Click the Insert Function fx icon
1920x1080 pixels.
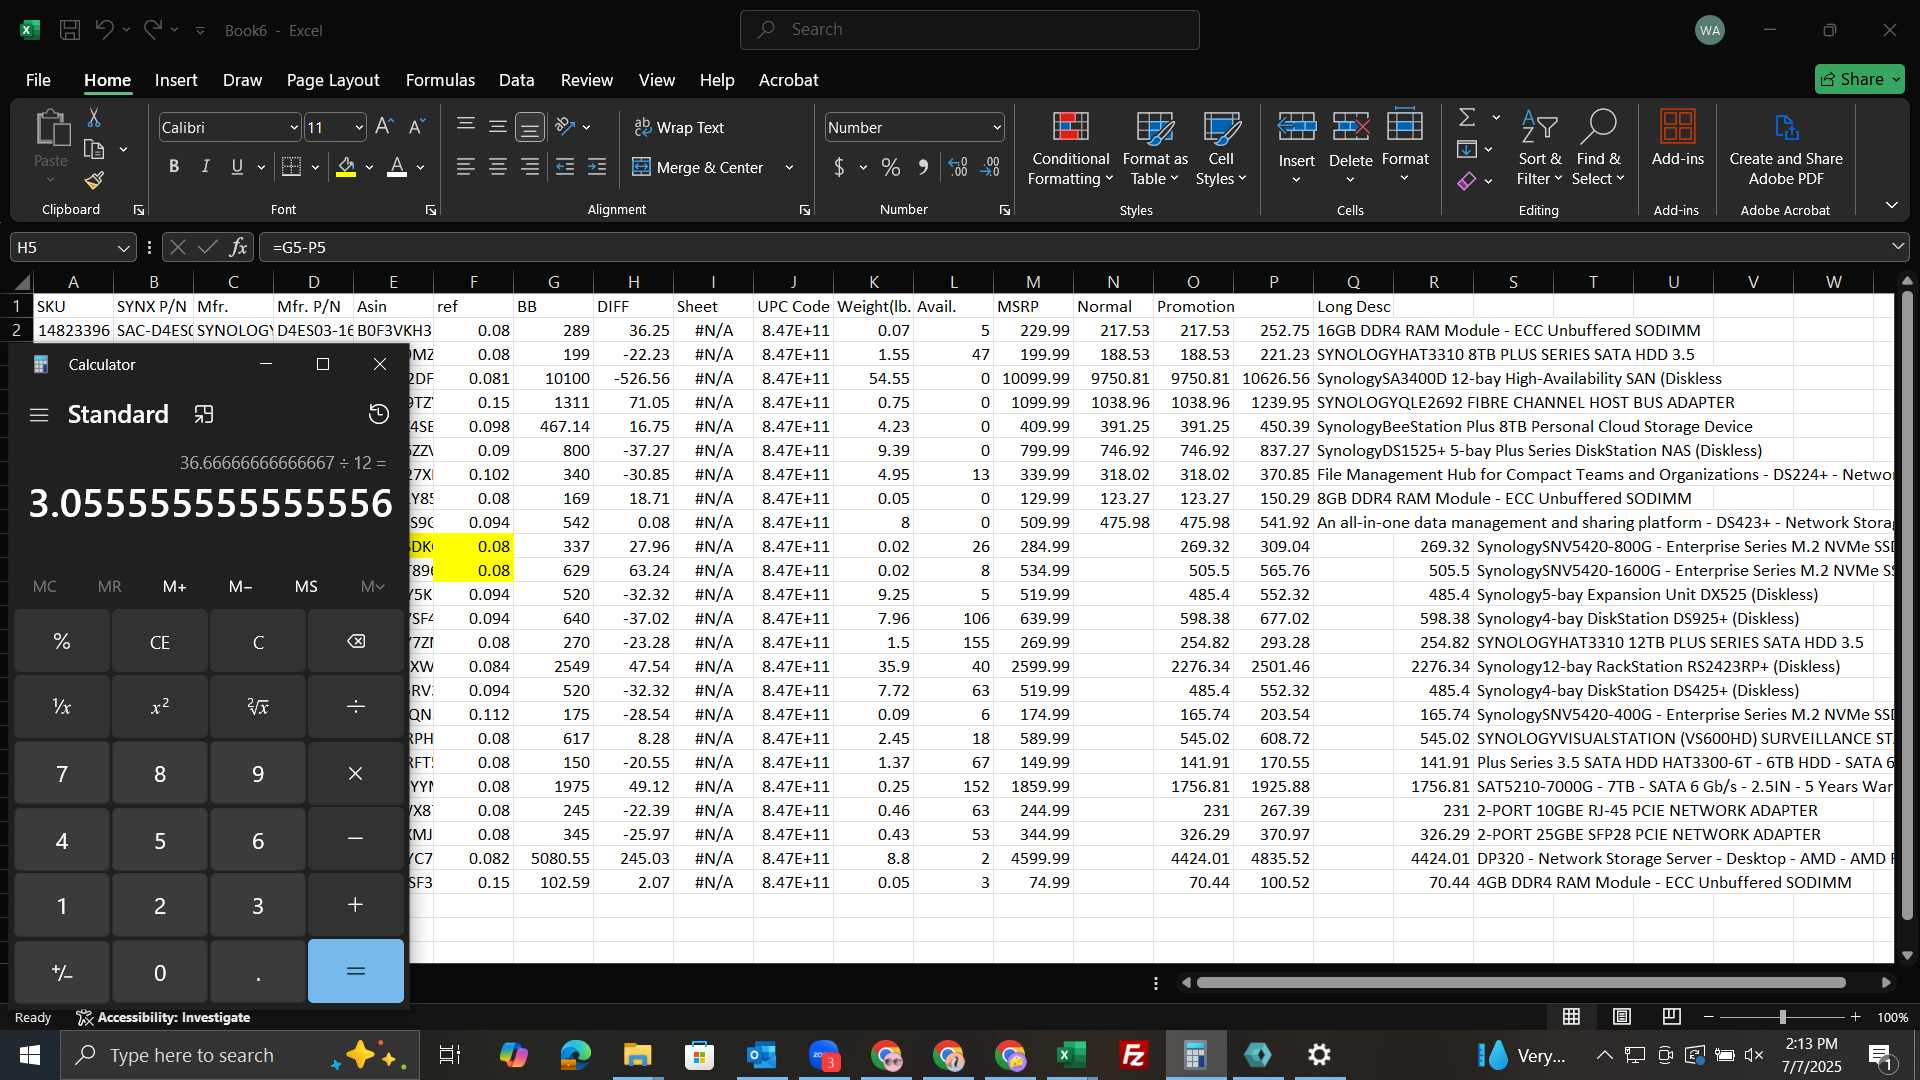tap(238, 247)
